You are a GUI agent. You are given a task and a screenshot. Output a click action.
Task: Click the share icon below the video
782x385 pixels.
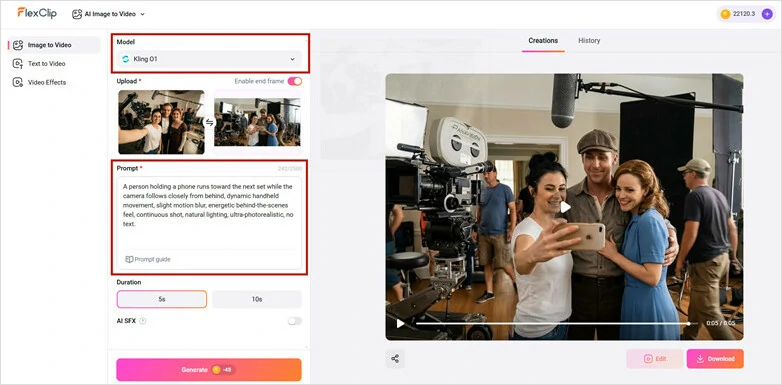(x=395, y=359)
